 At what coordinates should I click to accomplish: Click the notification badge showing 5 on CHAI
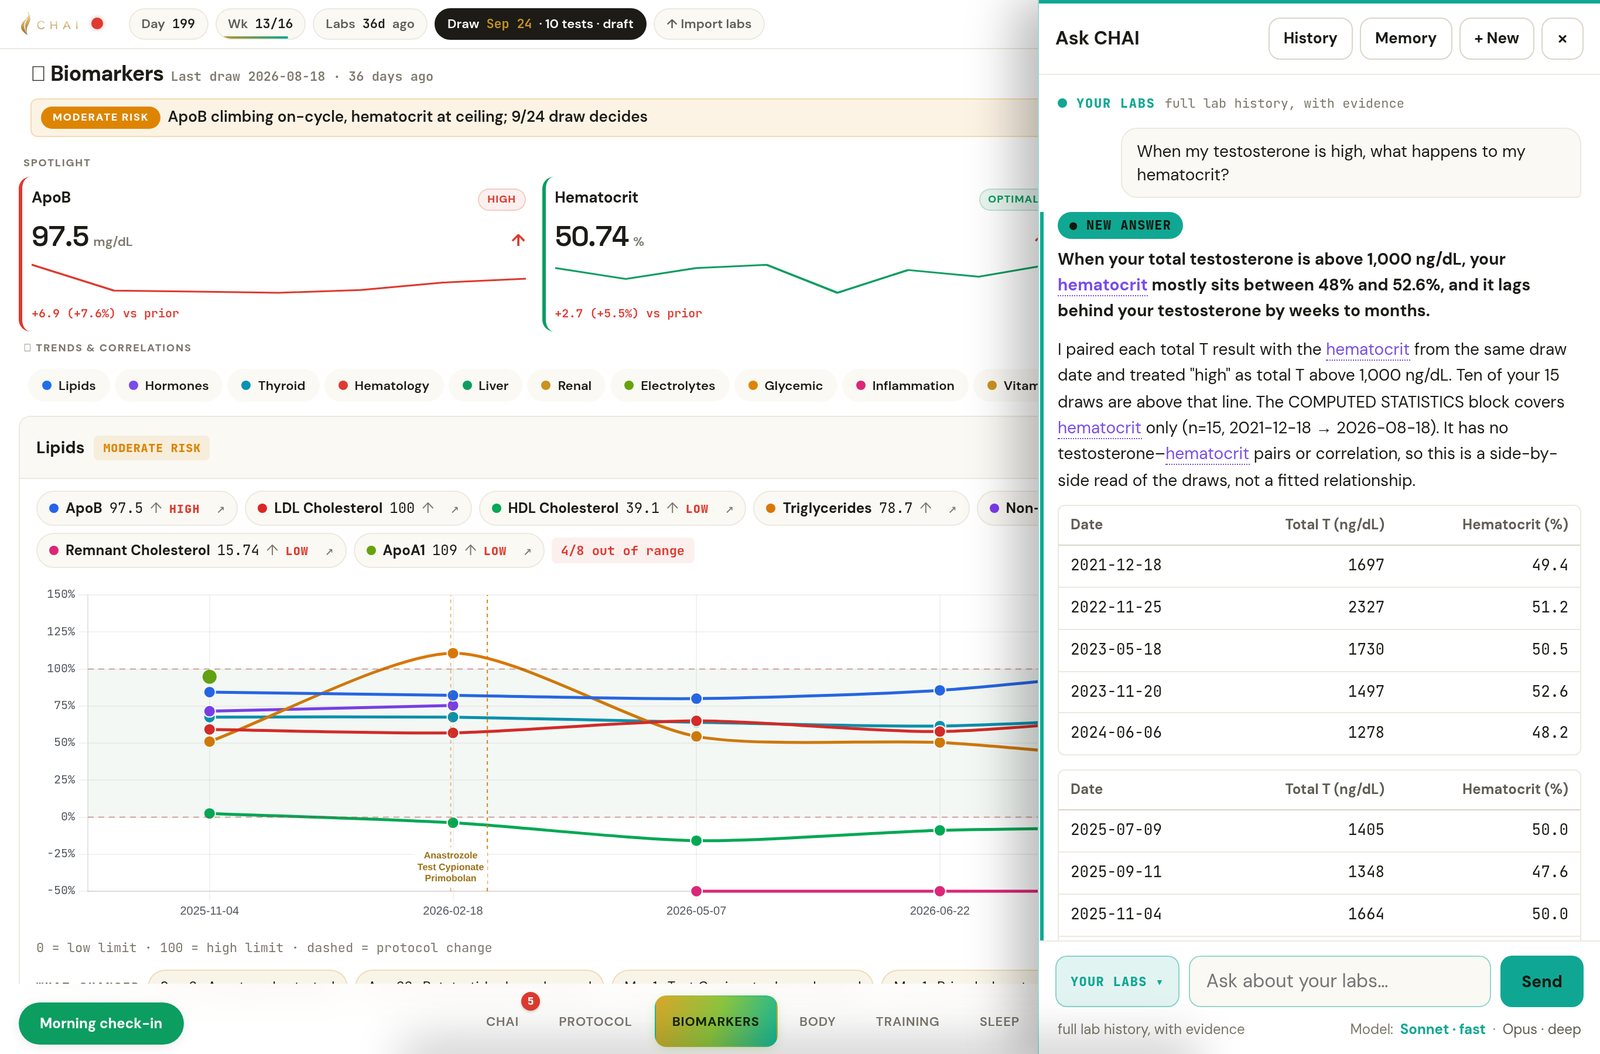[x=530, y=1001]
